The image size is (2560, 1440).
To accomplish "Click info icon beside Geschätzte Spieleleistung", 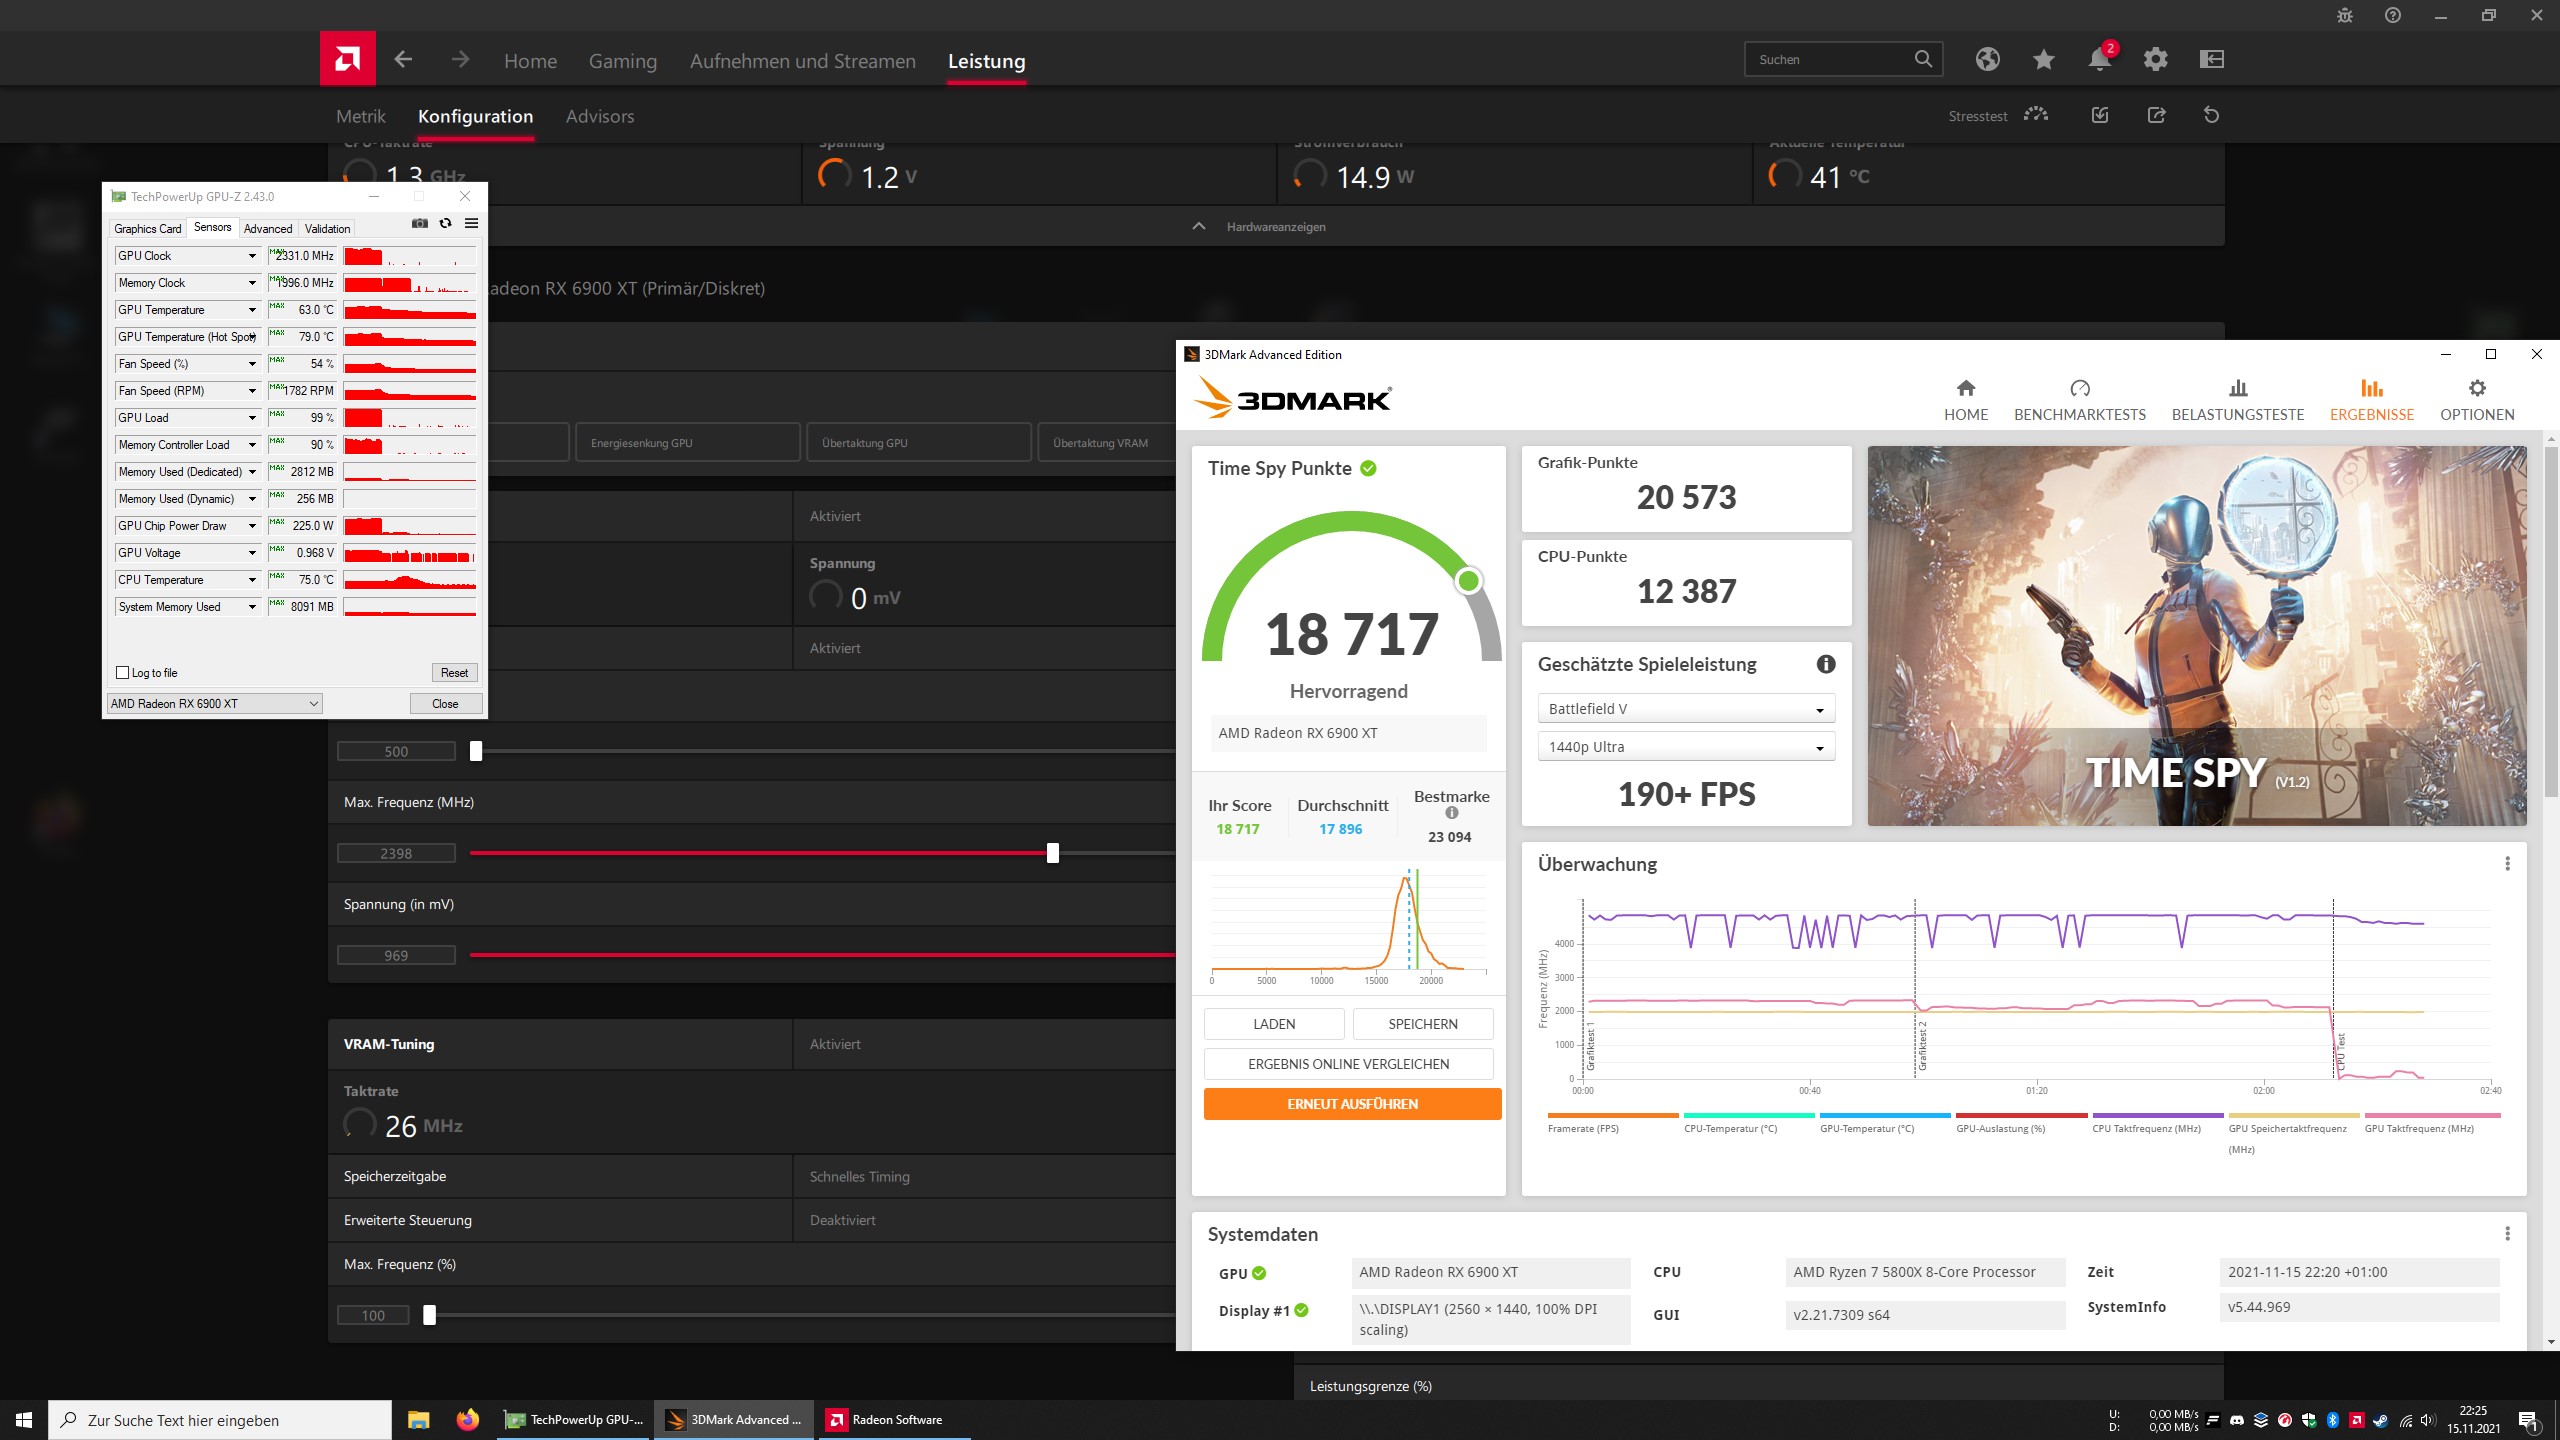I will click(x=1826, y=664).
